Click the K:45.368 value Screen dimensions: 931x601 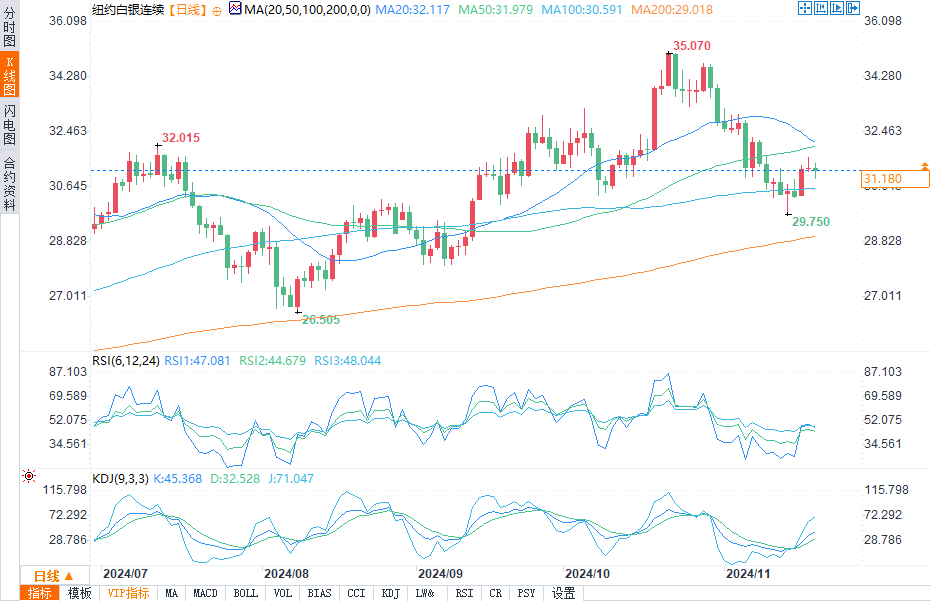[x=178, y=479]
